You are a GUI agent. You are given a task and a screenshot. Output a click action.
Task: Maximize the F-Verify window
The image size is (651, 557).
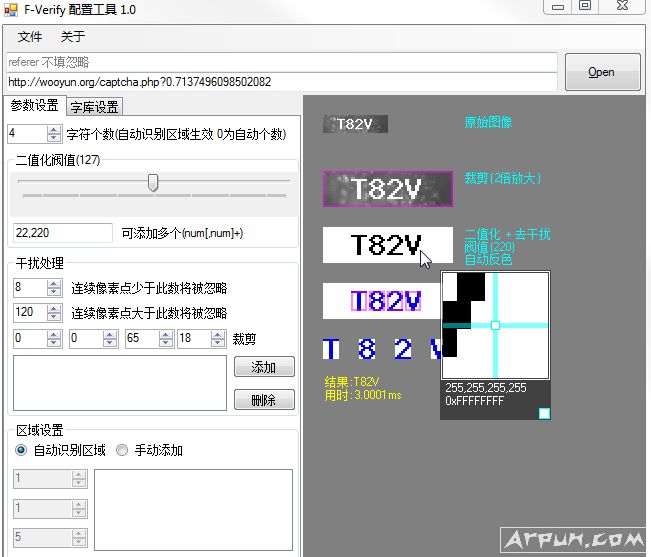coord(585,6)
